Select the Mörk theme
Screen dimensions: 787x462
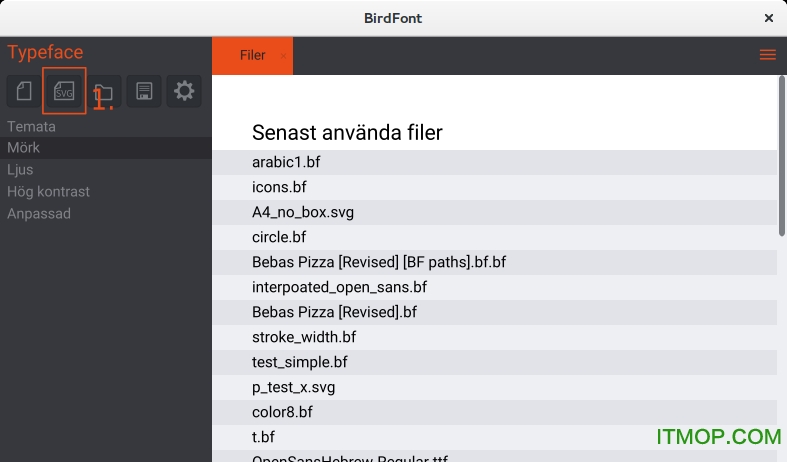[24, 148]
